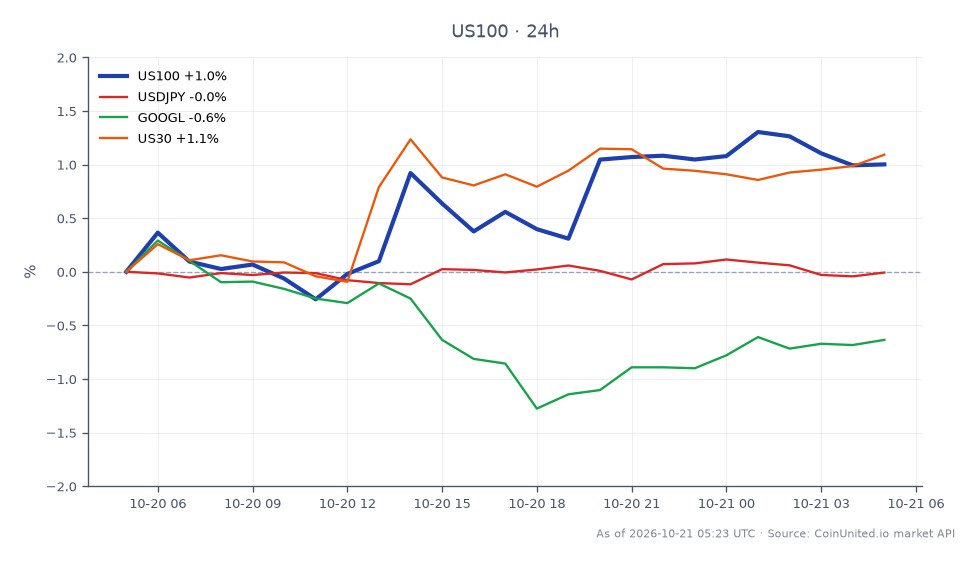979x564 pixels.
Task: Click the US30 orange legend line swatch
Action: tap(114, 139)
